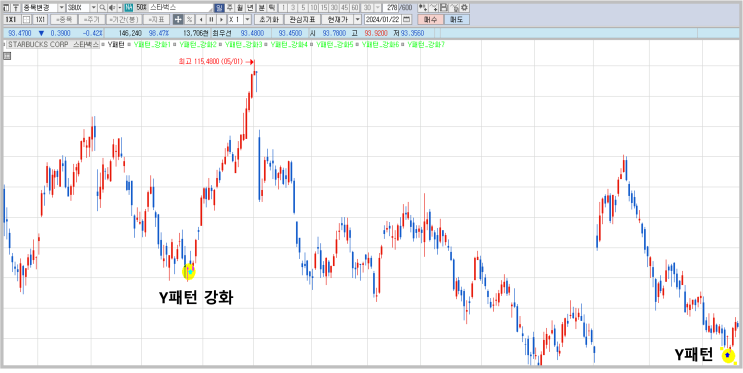Viewport: 743px width, 373px height.
Task: Toggle the monthly (월) period button
Action: click(239, 8)
